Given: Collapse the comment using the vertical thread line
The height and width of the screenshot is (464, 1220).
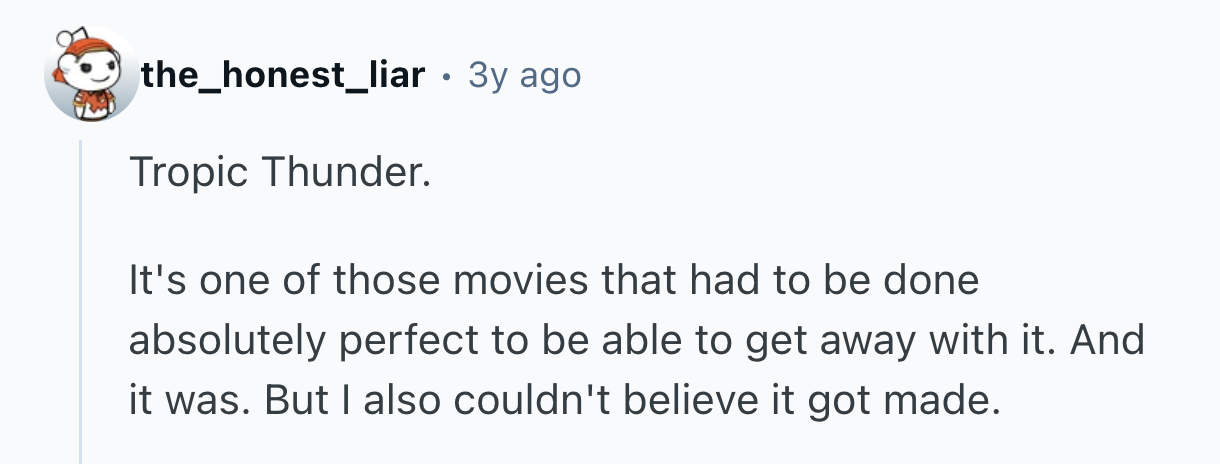Looking at the screenshot, I should [83, 300].
